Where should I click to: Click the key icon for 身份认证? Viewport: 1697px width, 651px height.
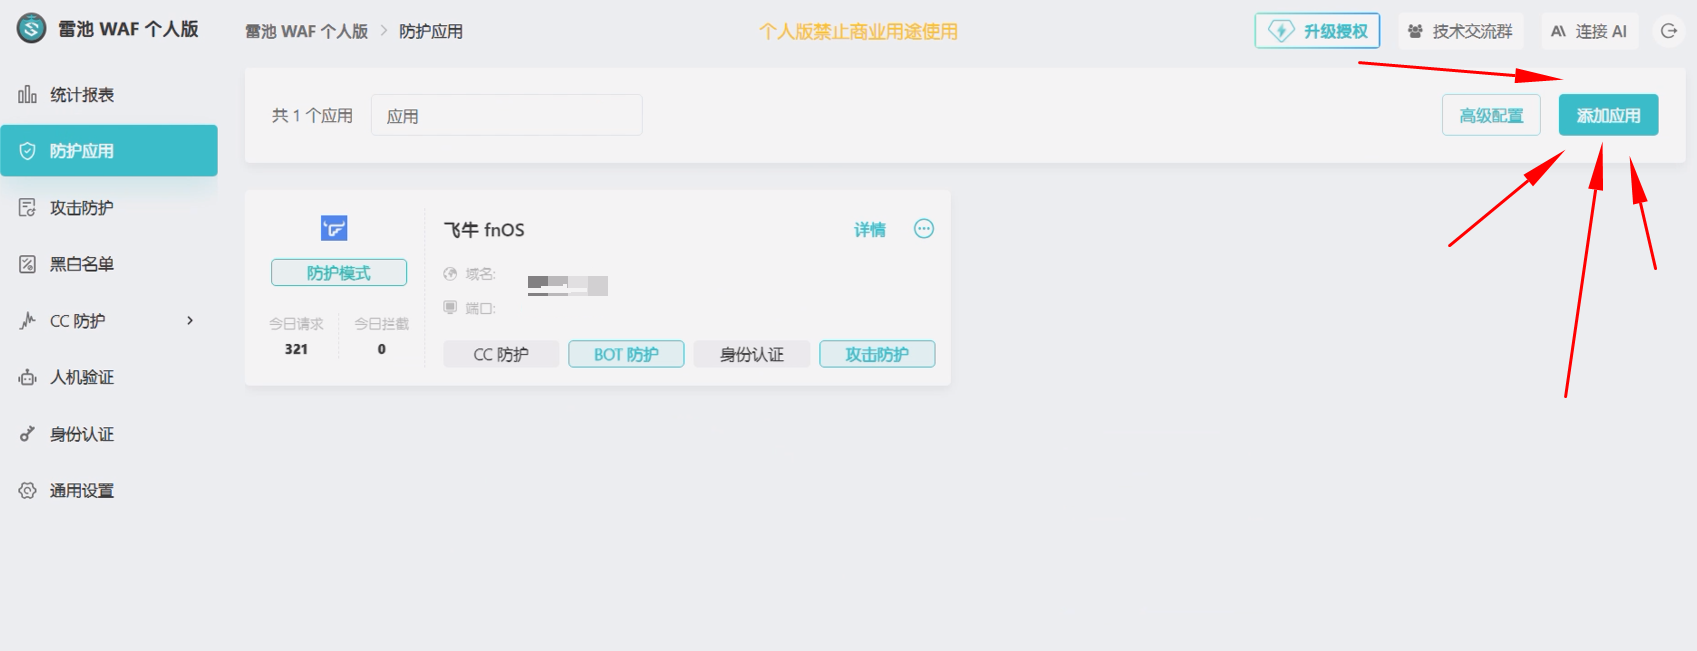click(x=27, y=434)
